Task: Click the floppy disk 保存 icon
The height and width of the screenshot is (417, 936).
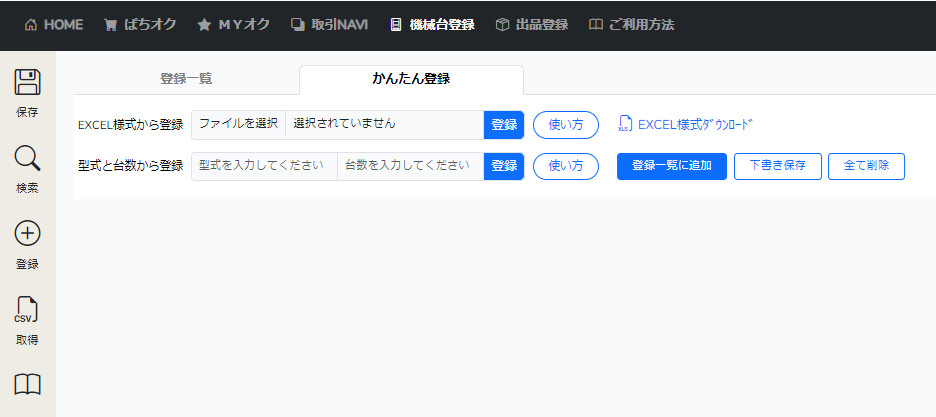Action: click(x=27, y=82)
